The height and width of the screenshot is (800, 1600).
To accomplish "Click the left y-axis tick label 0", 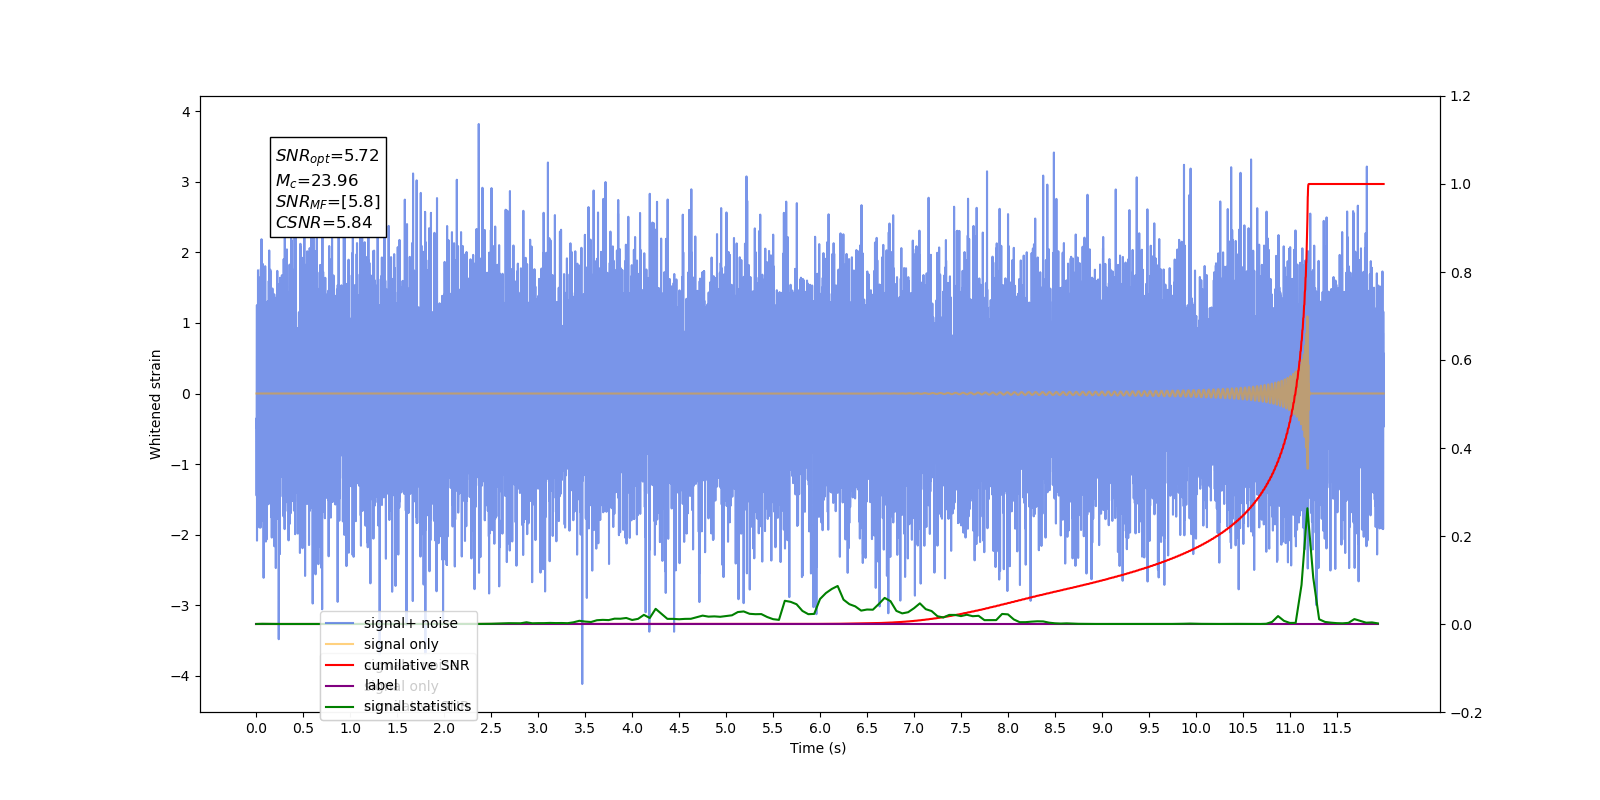I will [186, 394].
